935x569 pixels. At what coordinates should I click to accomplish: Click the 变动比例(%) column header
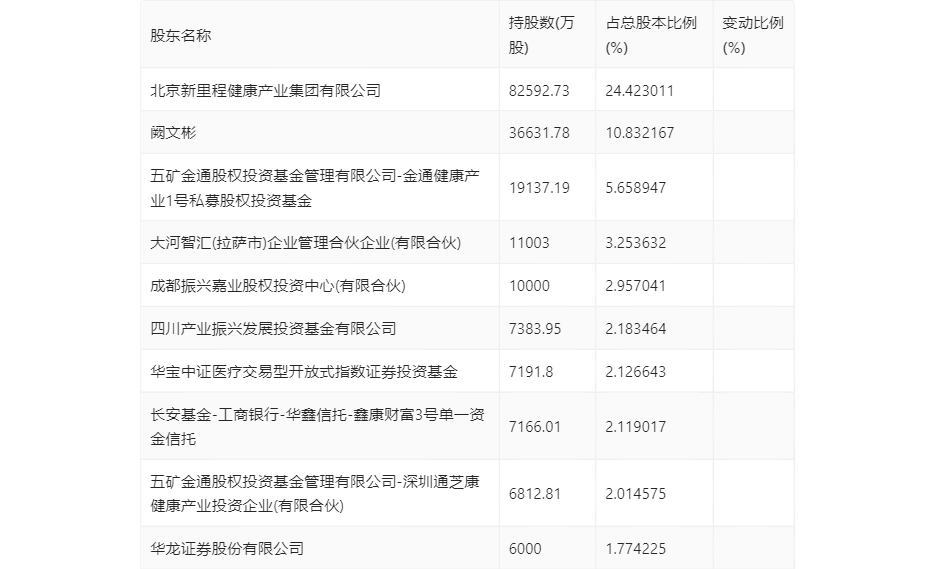click(753, 35)
